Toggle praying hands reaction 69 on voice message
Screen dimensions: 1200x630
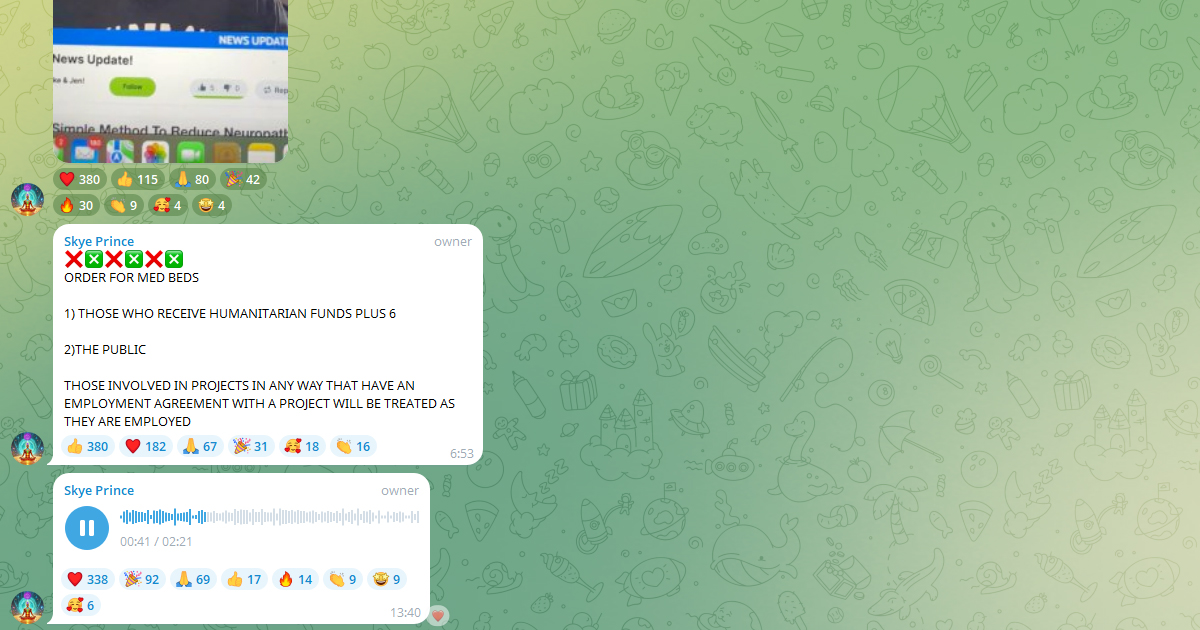[x=193, y=579]
